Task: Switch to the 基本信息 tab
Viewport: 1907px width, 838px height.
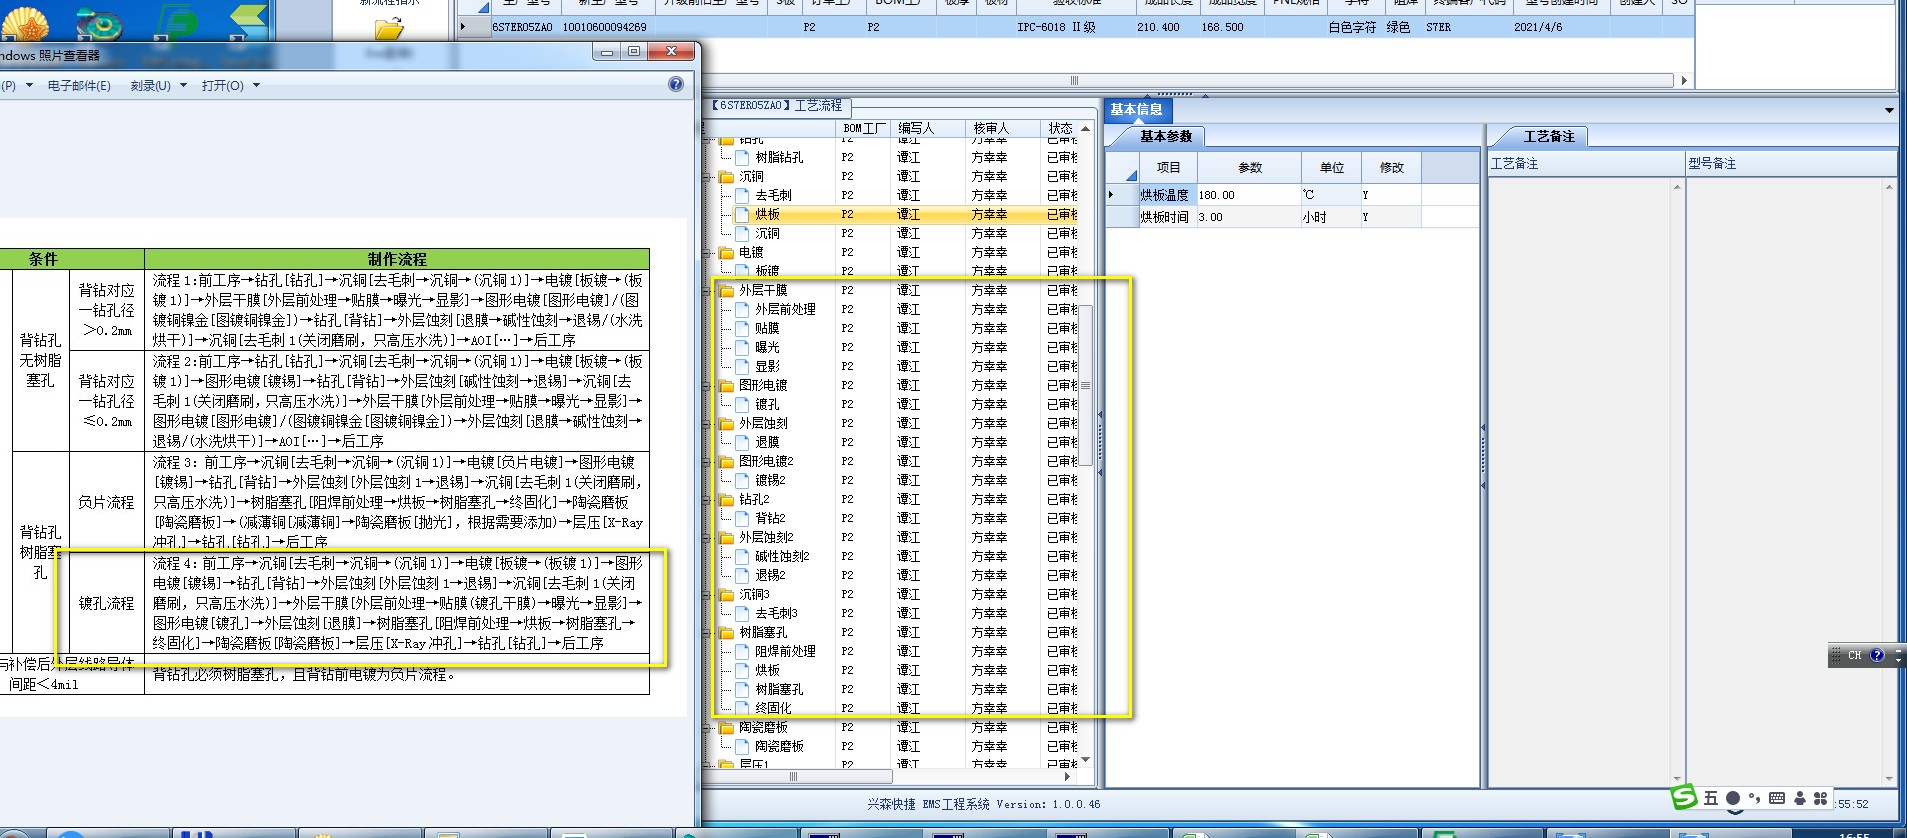Action: (1136, 109)
